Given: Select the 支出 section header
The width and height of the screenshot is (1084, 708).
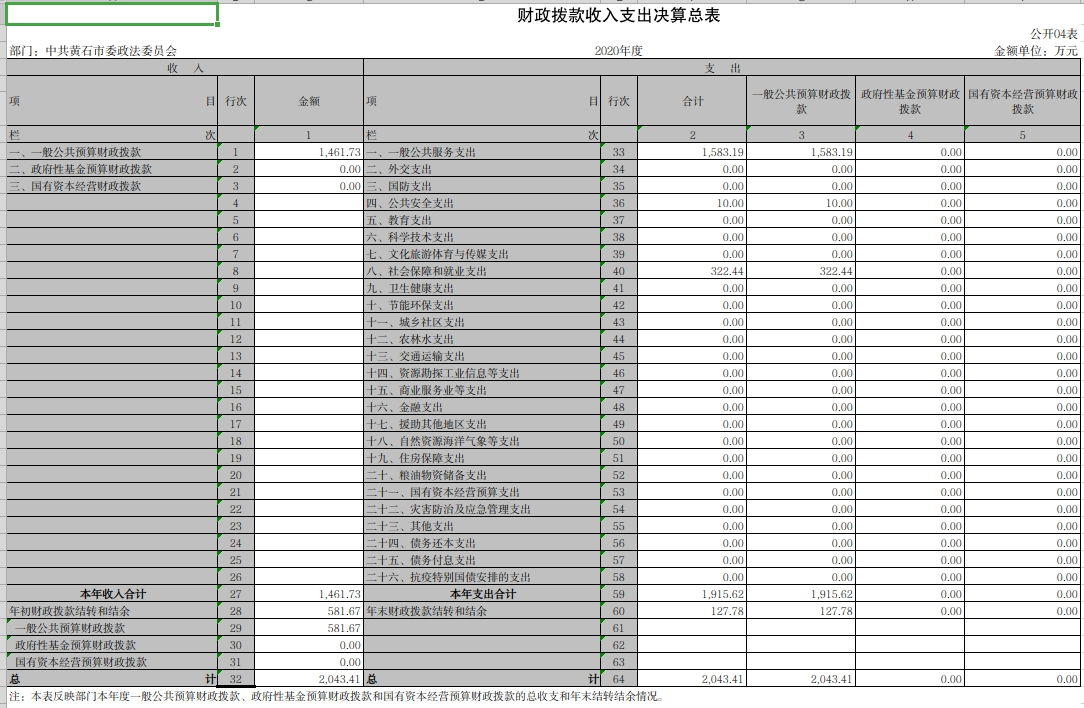Looking at the screenshot, I should coord(722,68).
